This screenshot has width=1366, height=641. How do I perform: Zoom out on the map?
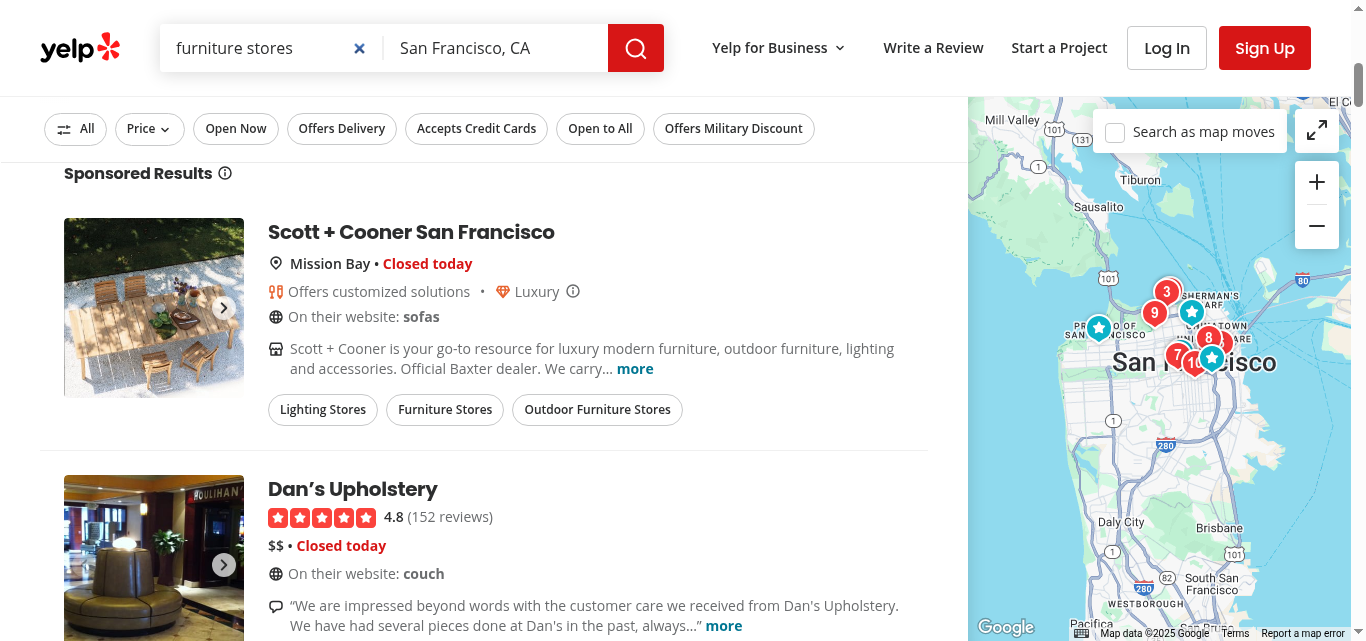[x=1317, y=226]
